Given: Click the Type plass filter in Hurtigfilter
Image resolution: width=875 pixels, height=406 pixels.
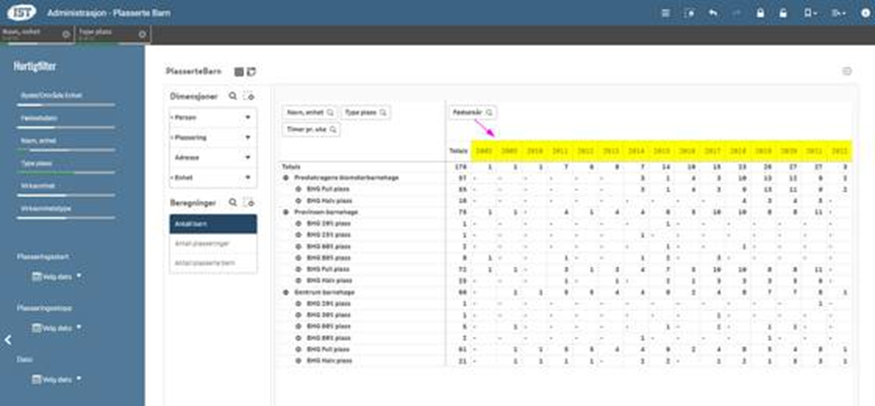Looking at the screenshot, I should point(37,163).
